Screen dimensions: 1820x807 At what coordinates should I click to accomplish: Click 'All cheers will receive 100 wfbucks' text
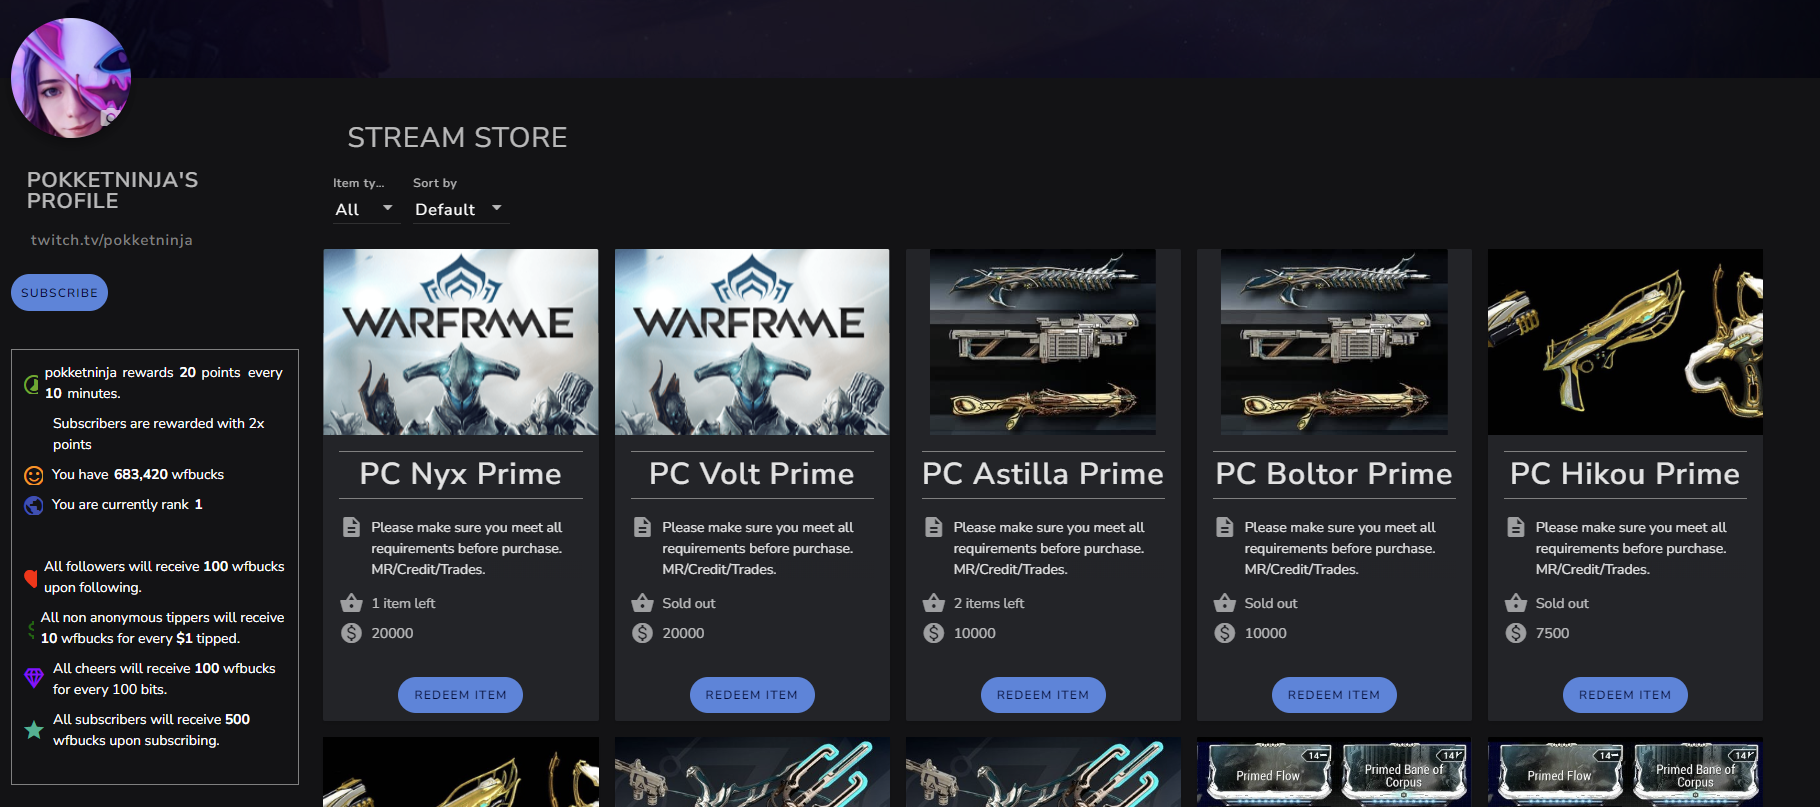164,678
